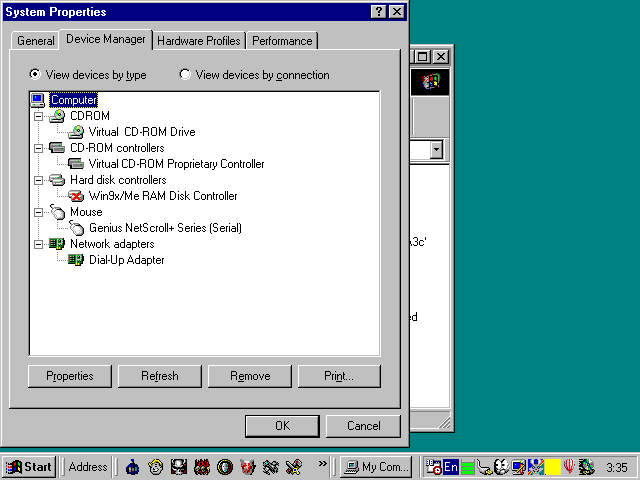Screen dimensions: 640x480
Task: Collapse the CD-ROM controllers node
Action: click(x=38, y=148)
